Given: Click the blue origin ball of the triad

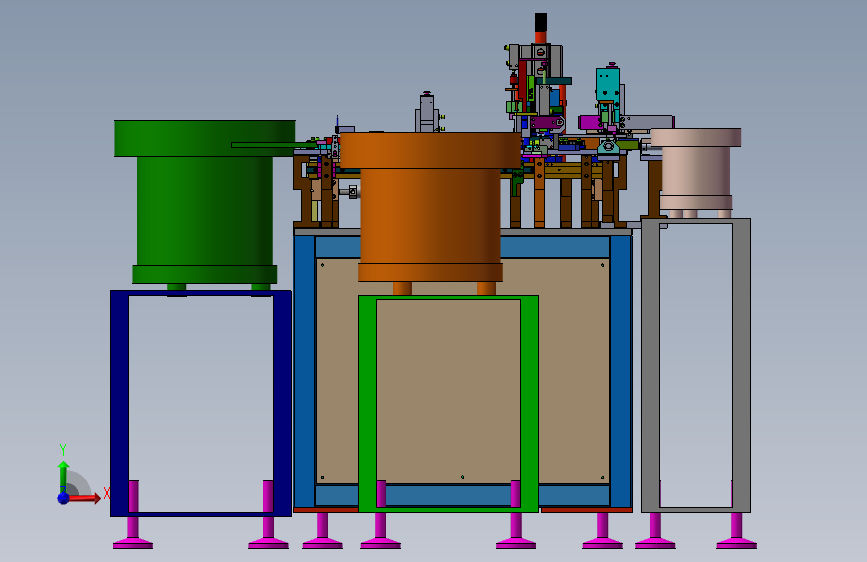Looking at the screenshot, I should pos(64,498).
